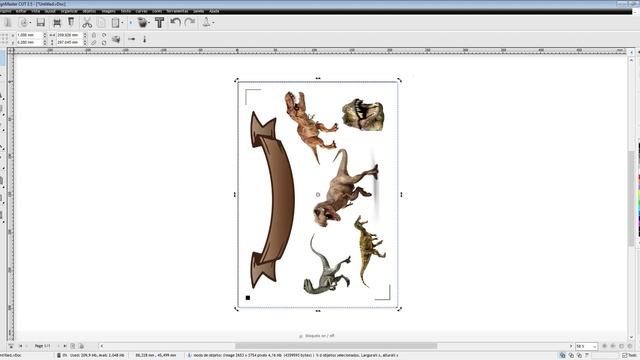
Task: Click the brown ribbon banner on page
Action: (x=272, y=200)
